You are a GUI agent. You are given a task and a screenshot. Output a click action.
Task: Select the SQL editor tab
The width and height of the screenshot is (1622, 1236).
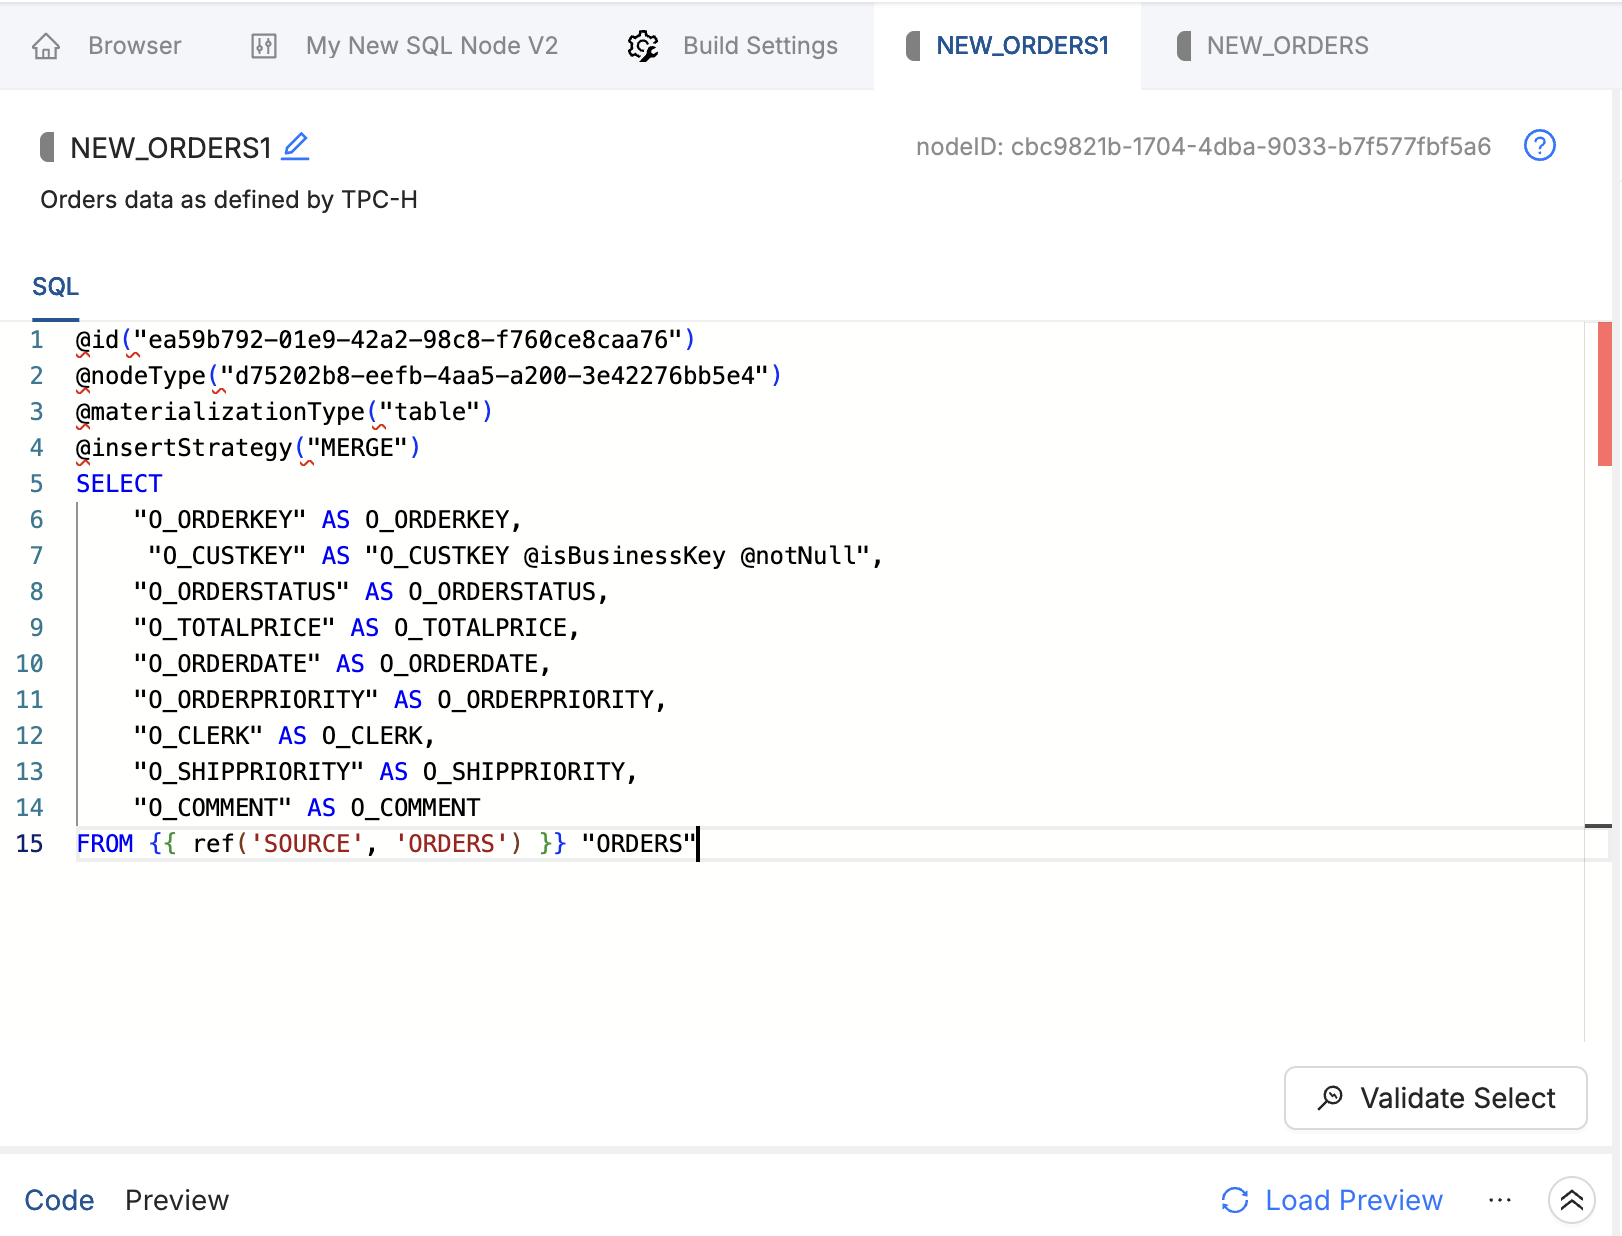pos(55,287)
